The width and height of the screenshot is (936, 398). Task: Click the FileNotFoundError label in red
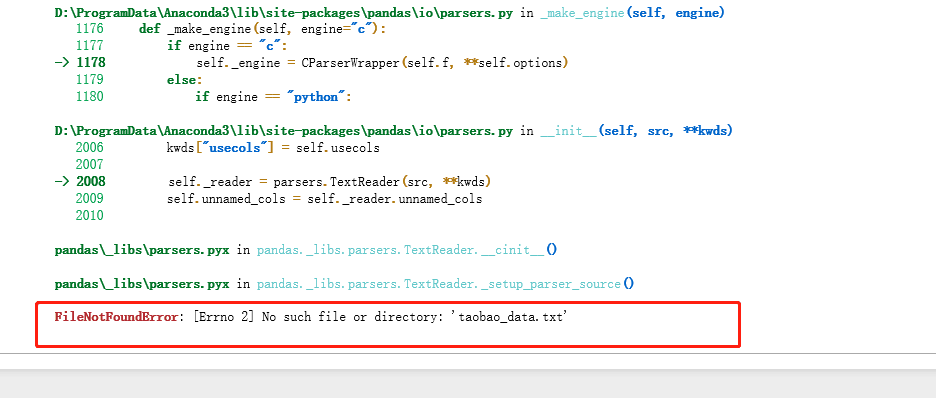[116, 317]
